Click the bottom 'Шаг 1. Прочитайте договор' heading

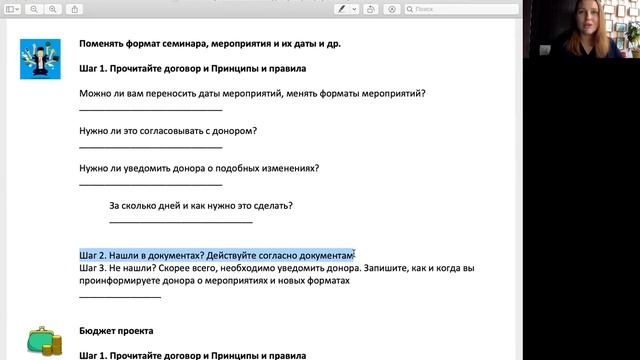coord(193,355)
